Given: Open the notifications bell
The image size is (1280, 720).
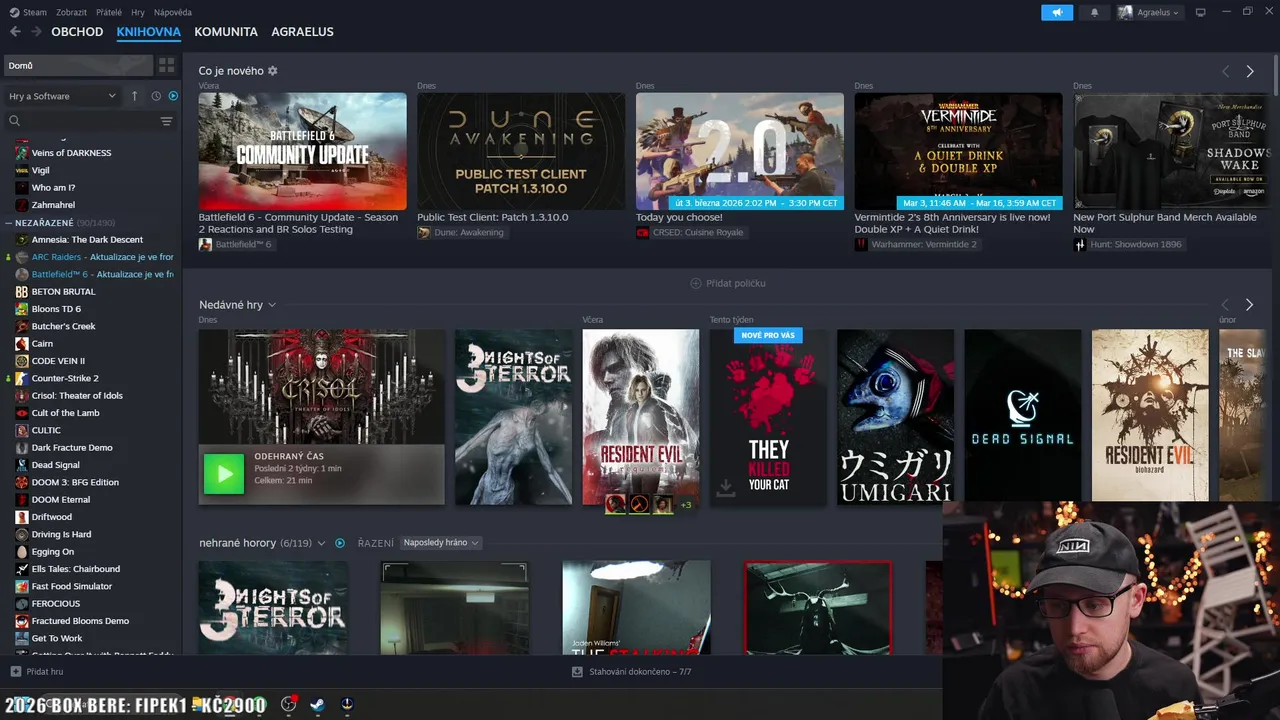Looking at the screenshot, I should 1094,12.
